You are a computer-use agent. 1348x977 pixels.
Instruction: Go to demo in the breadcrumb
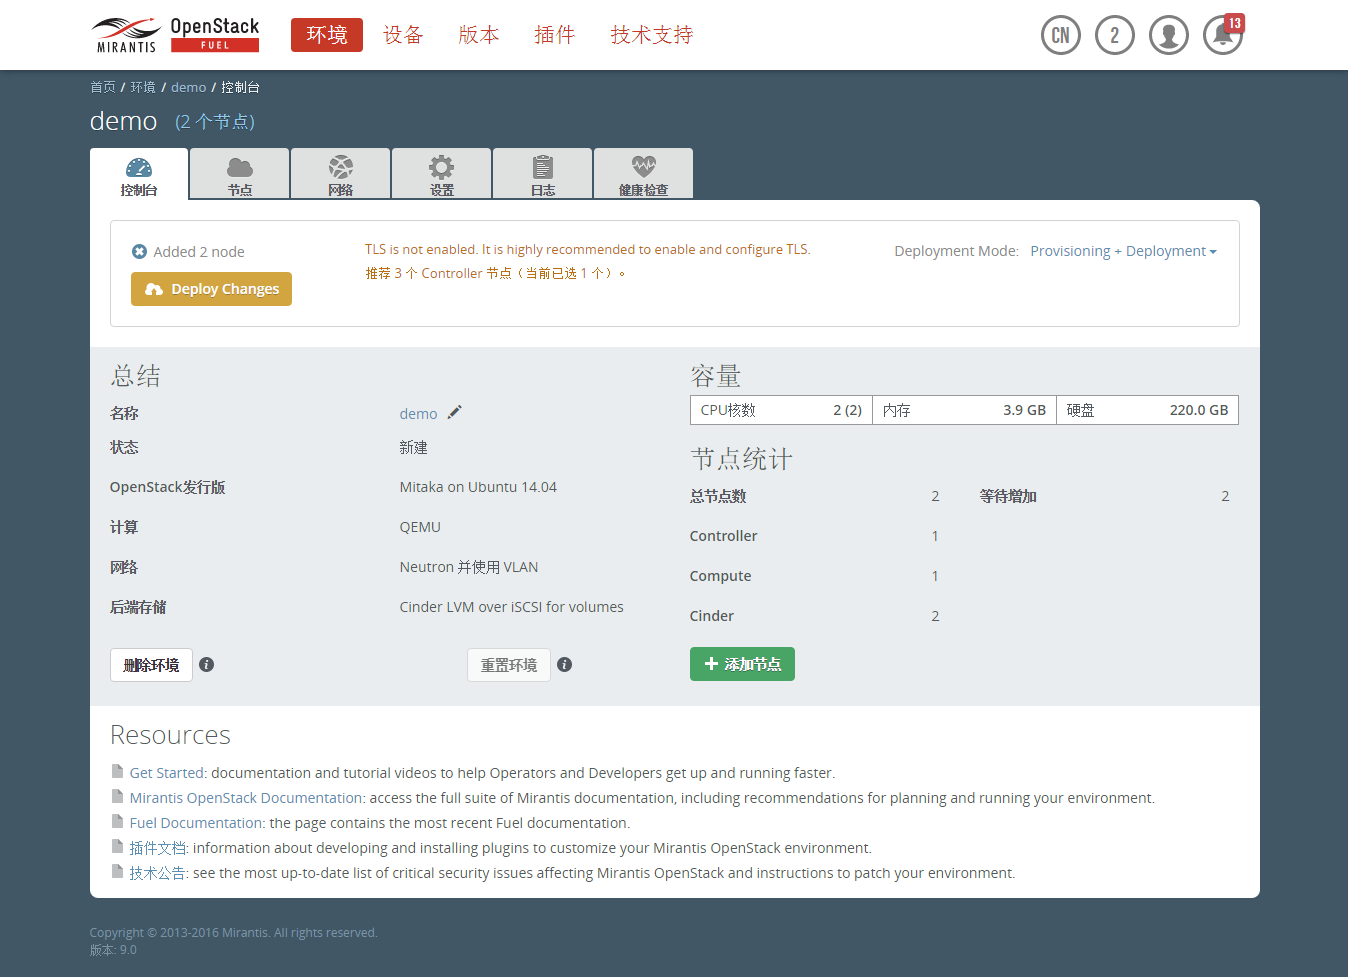[189, 87]
